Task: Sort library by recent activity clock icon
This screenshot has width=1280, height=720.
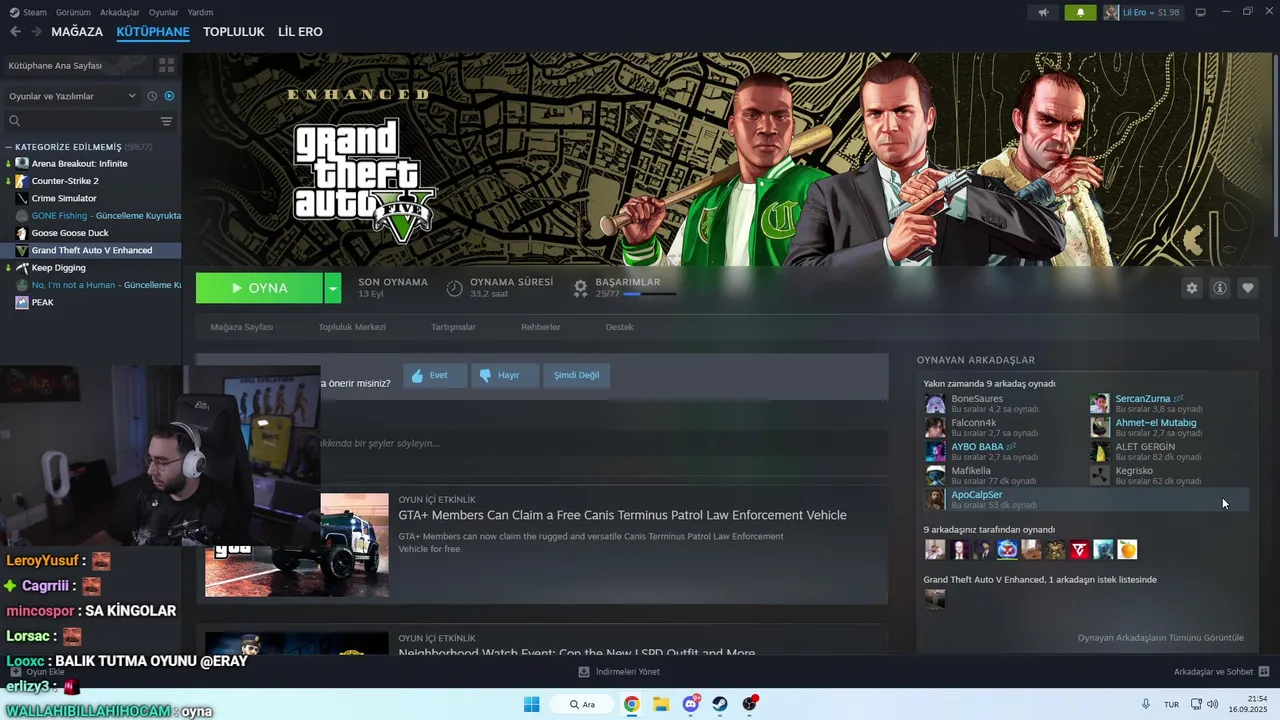Action: click(152, 96)
